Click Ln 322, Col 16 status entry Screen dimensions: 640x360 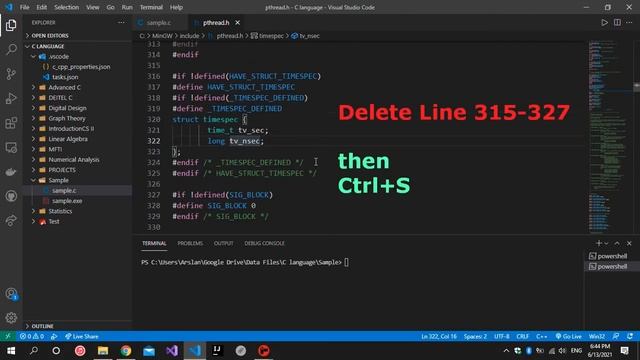(439, 336)
